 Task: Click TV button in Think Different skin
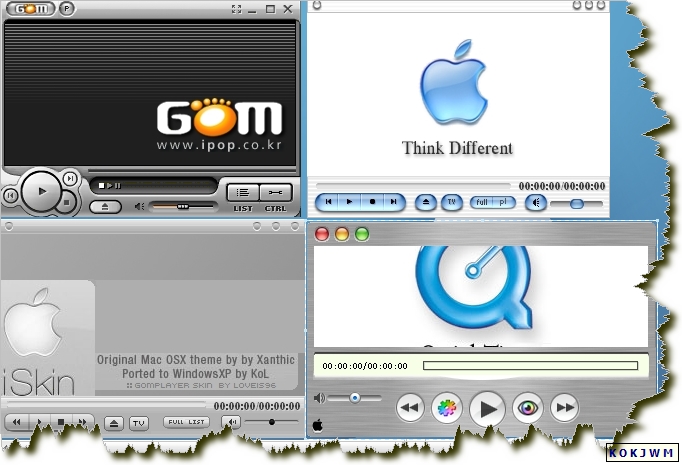coord(451,202)
